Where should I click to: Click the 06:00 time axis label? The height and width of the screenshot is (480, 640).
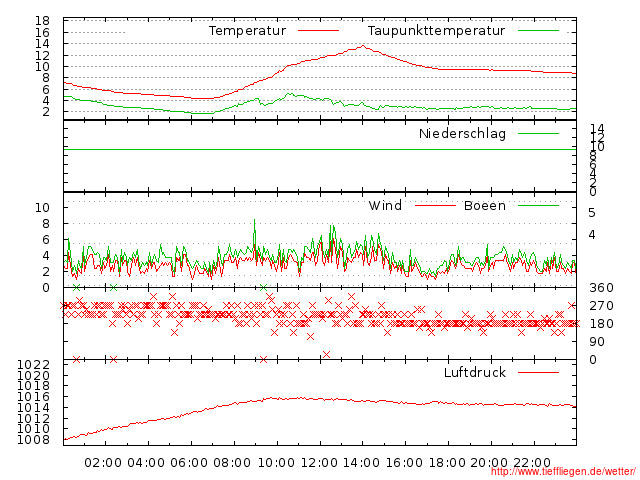click(189, 463)
